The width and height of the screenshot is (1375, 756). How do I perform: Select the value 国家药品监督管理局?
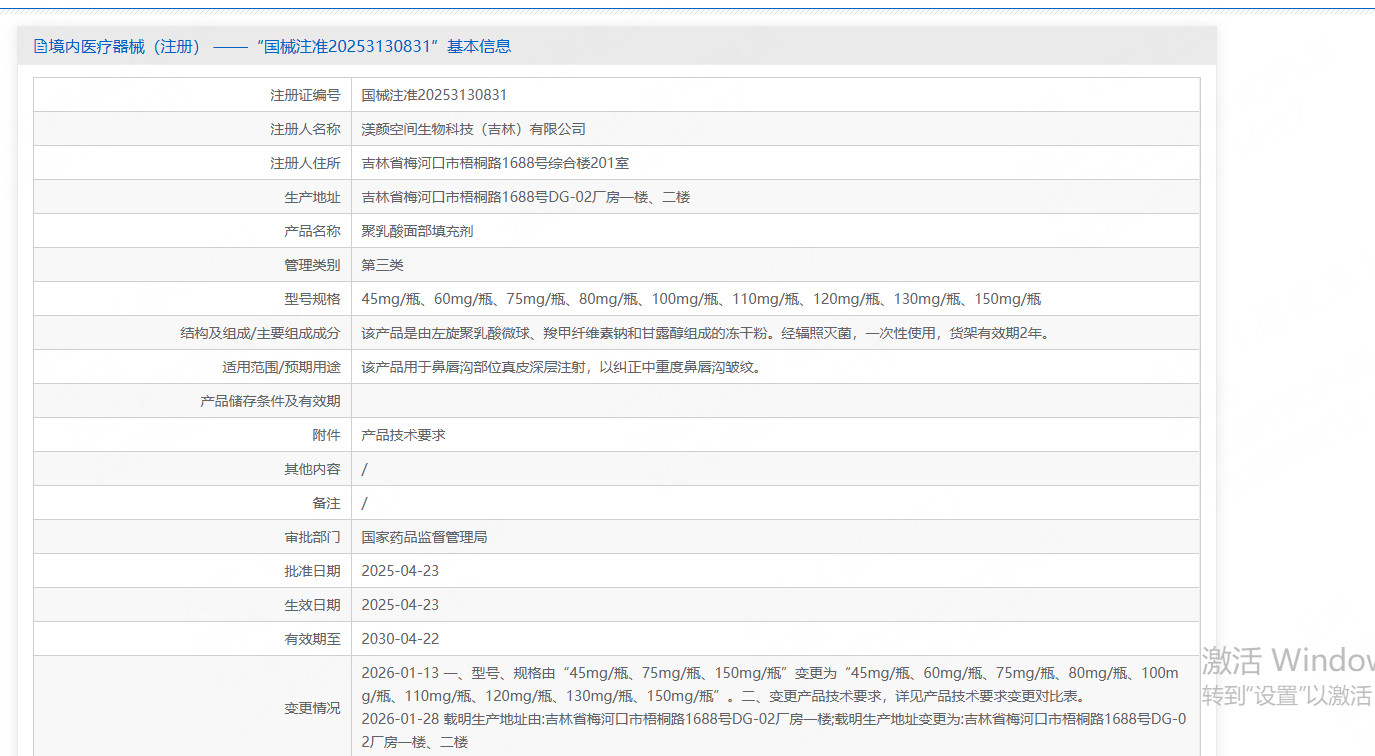click(424, 537)
